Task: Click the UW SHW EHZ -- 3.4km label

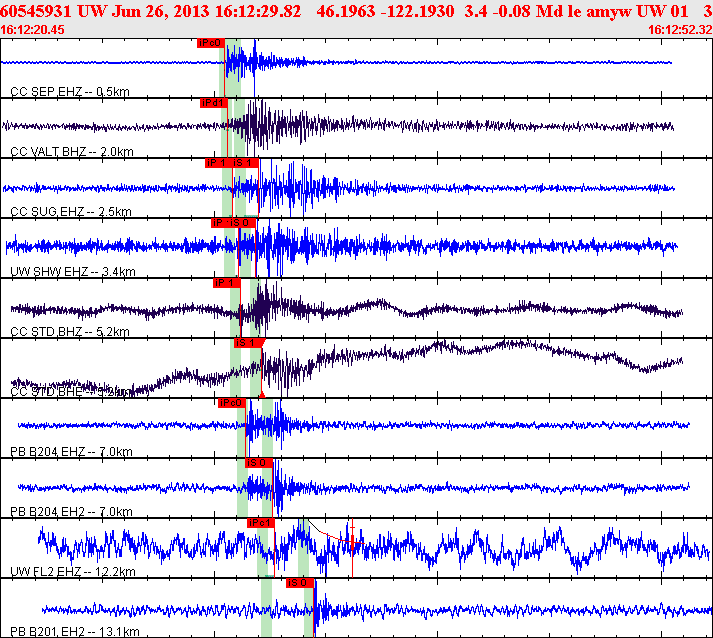Action: [73, 271]
